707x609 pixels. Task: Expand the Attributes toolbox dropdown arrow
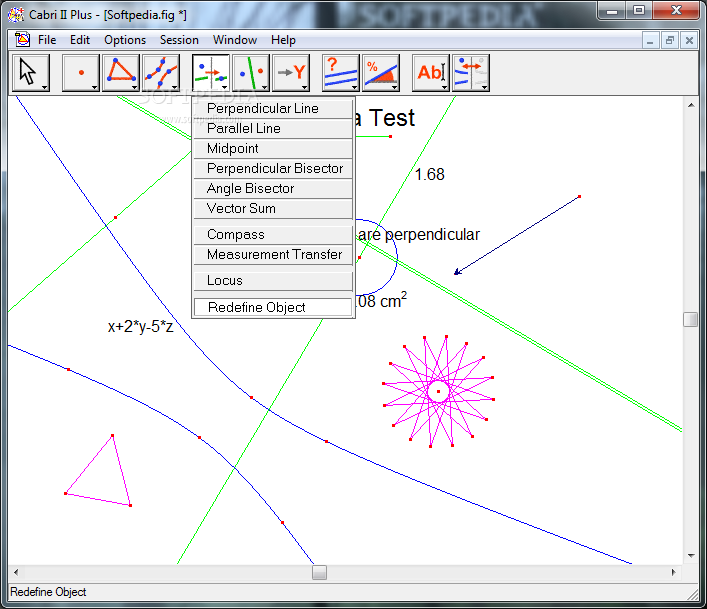(x=484, y=87)
